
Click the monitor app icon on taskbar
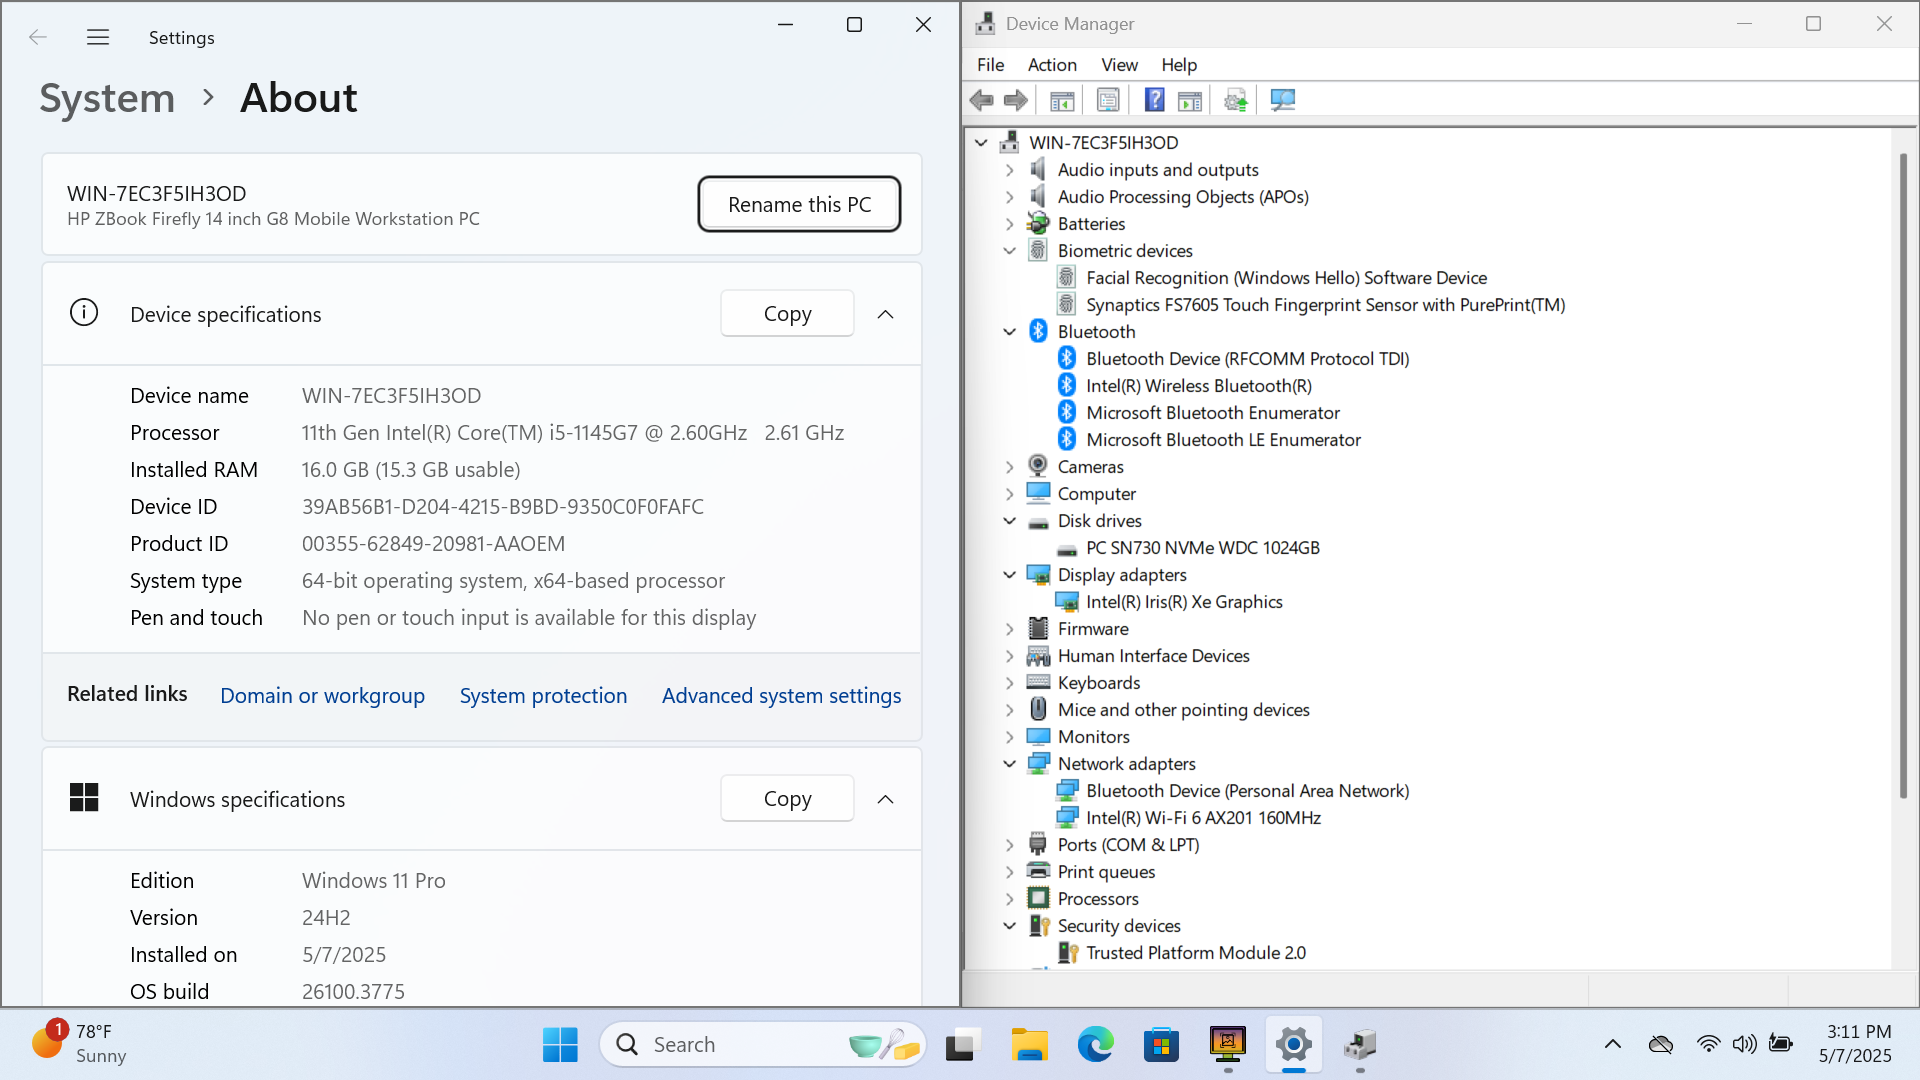point(1227,1045)
